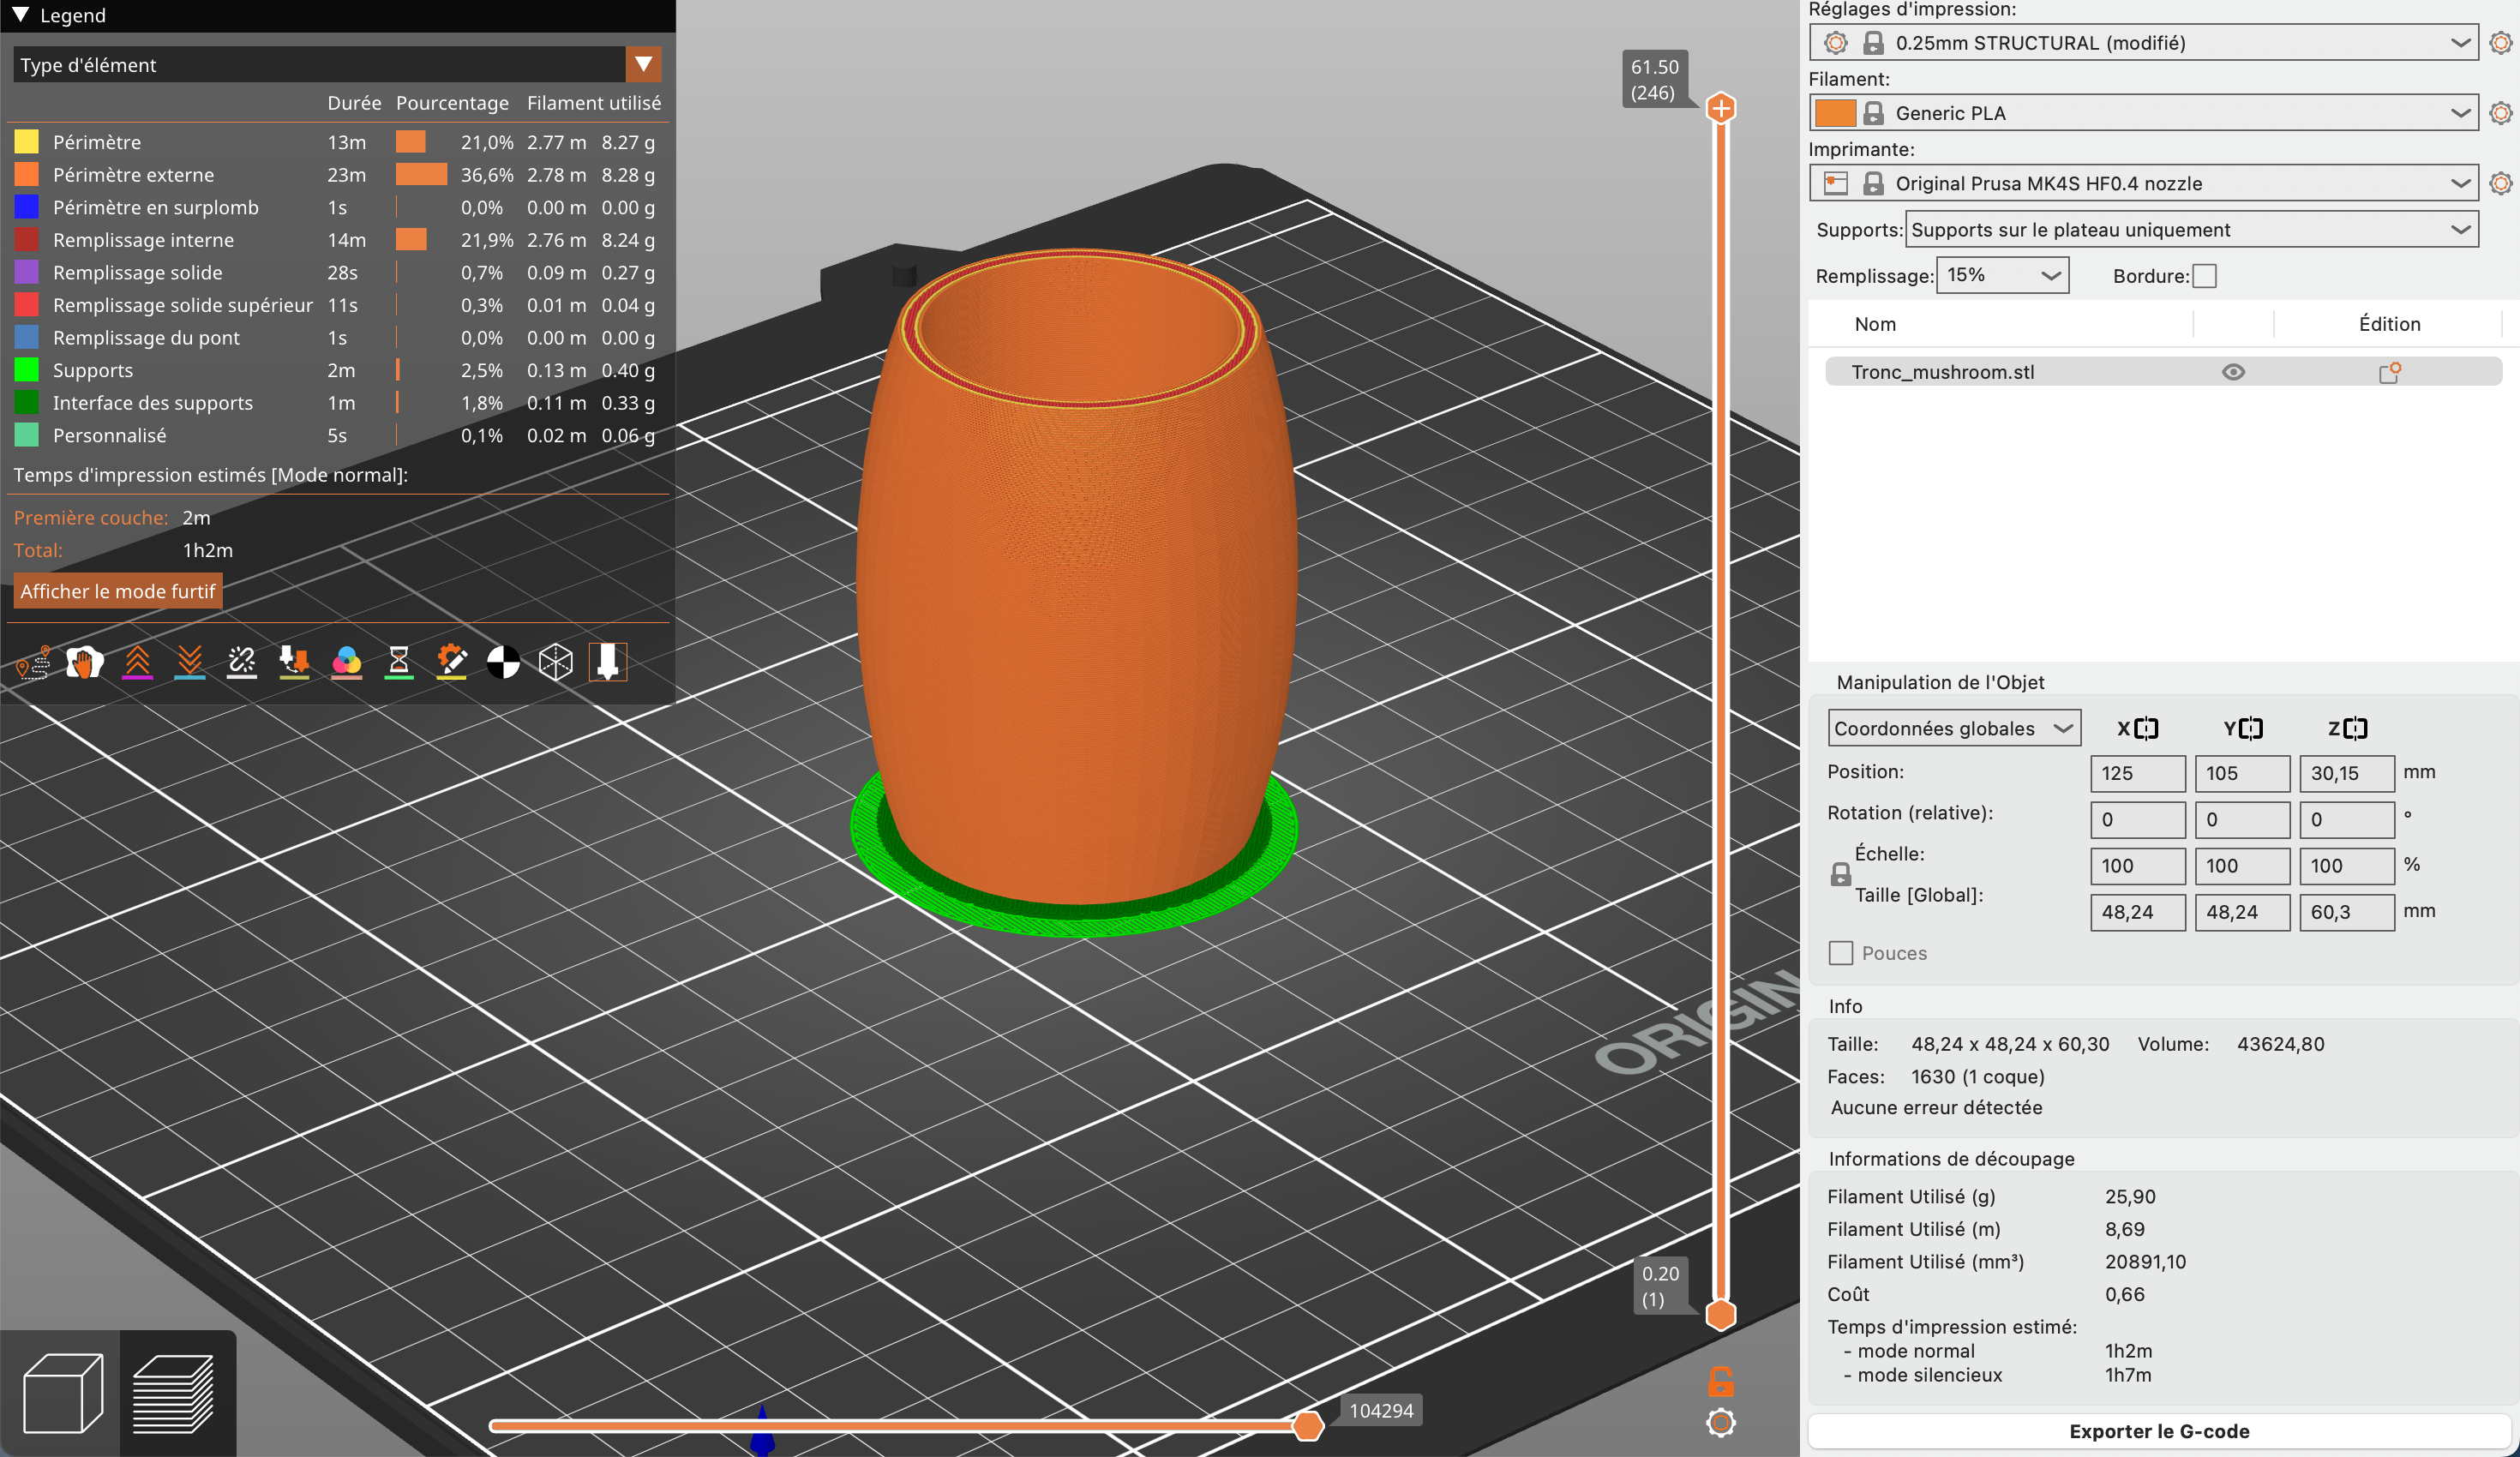Toggle deretractions visibility icon
Viewport: 2520px width, 1457px height.
tap(189, 662)
